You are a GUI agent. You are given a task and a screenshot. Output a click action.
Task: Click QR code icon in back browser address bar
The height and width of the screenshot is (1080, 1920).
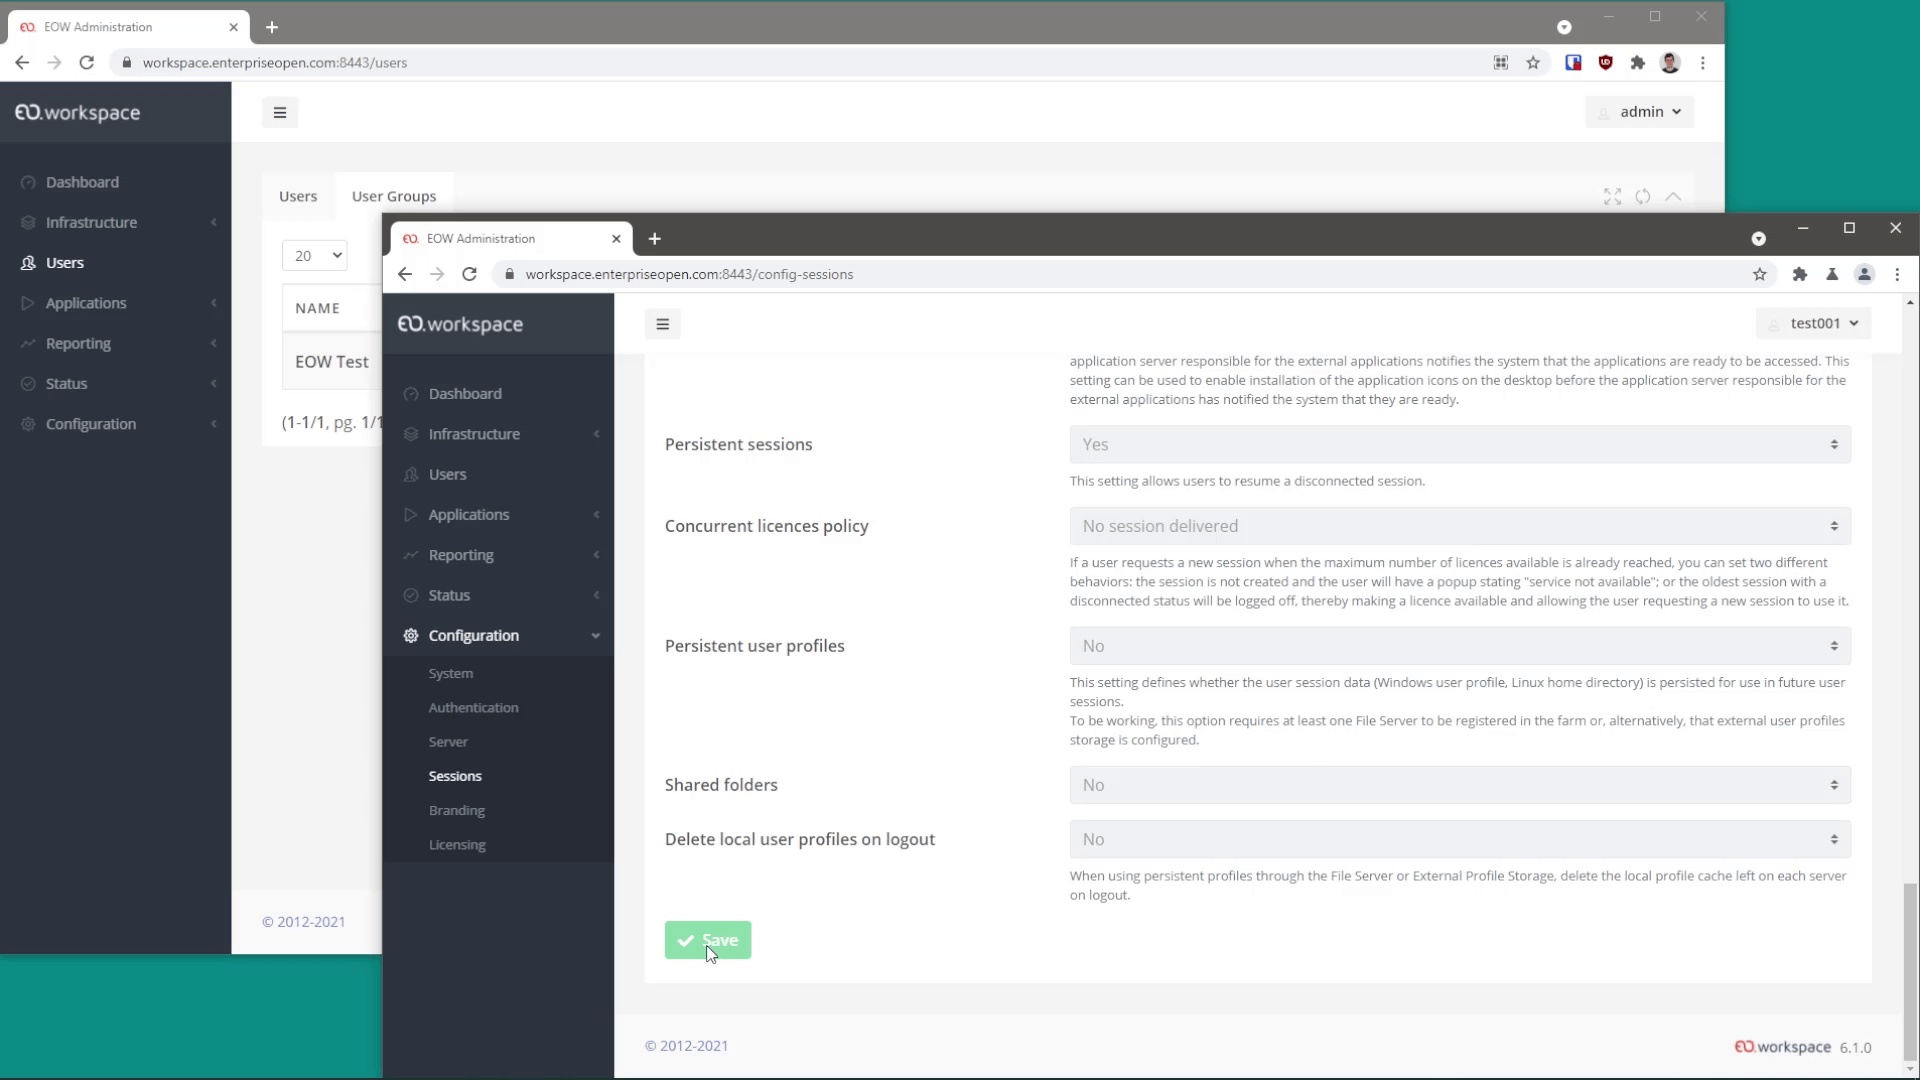click(1501, 62)
